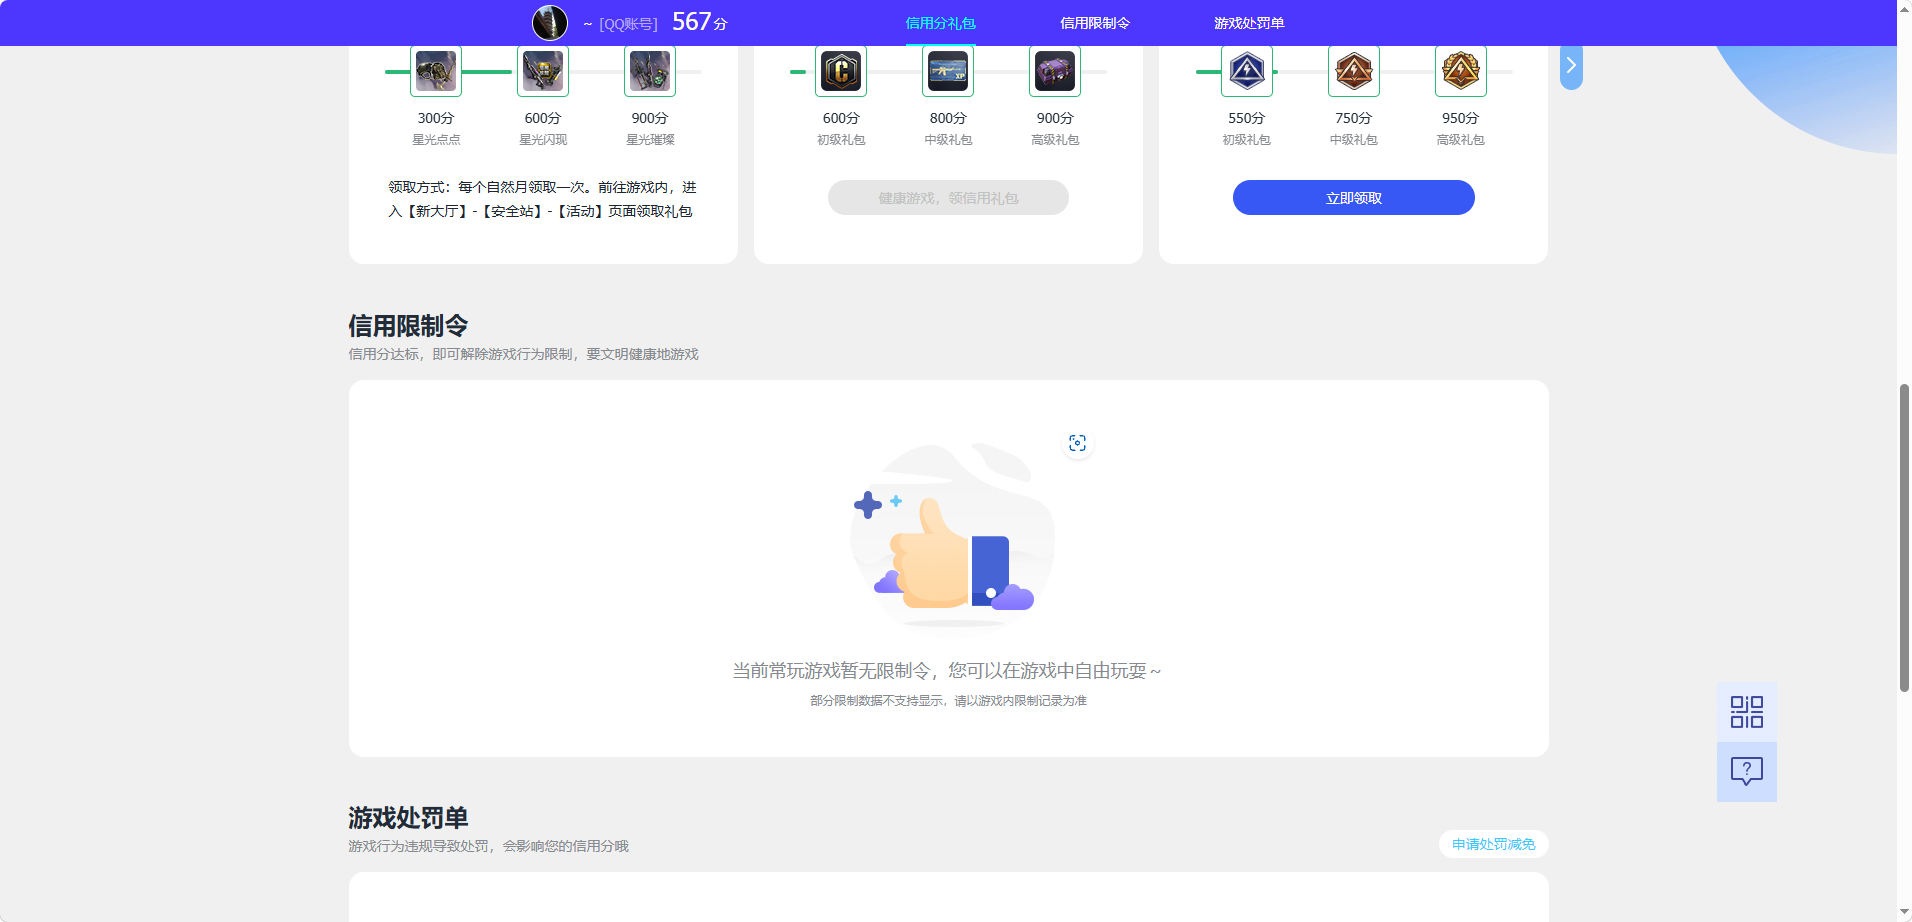
Task: Click the 550分 初级礼包 blue emblem icon
Action: [x=1247, y=71]
